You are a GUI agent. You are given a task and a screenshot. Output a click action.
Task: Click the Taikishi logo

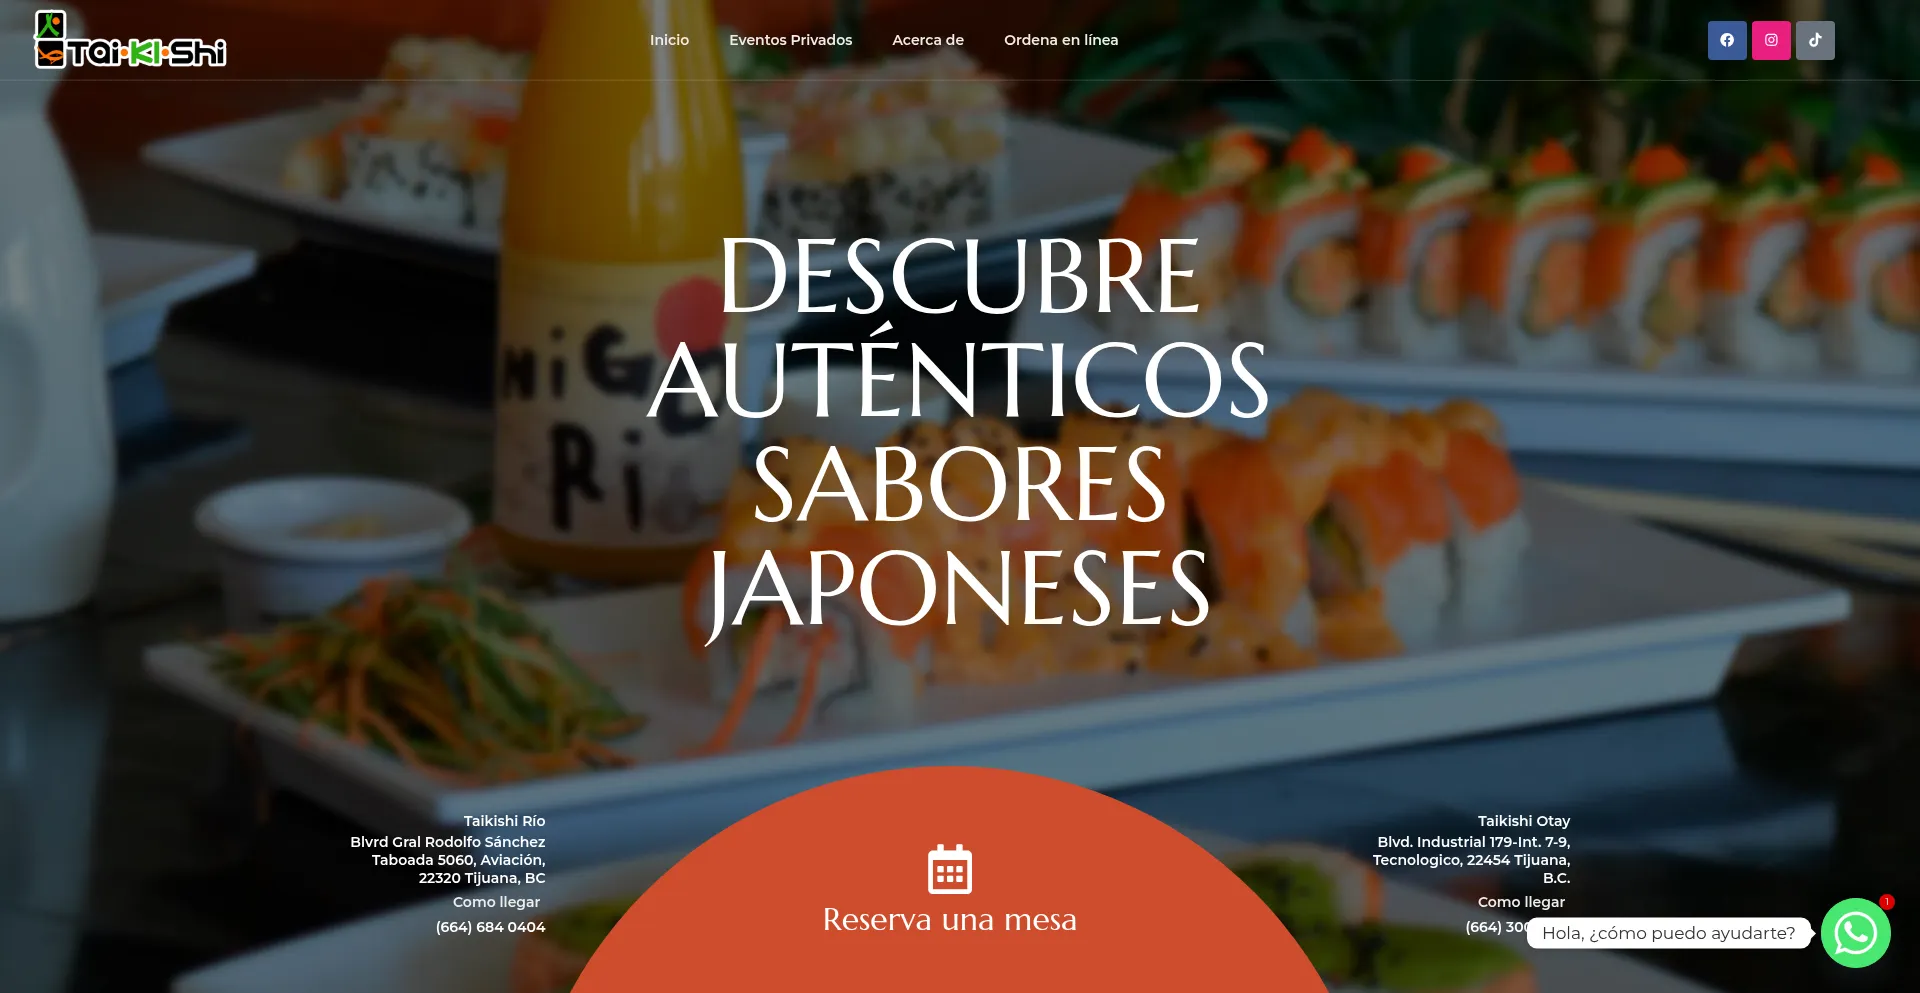tap(131, 40)
